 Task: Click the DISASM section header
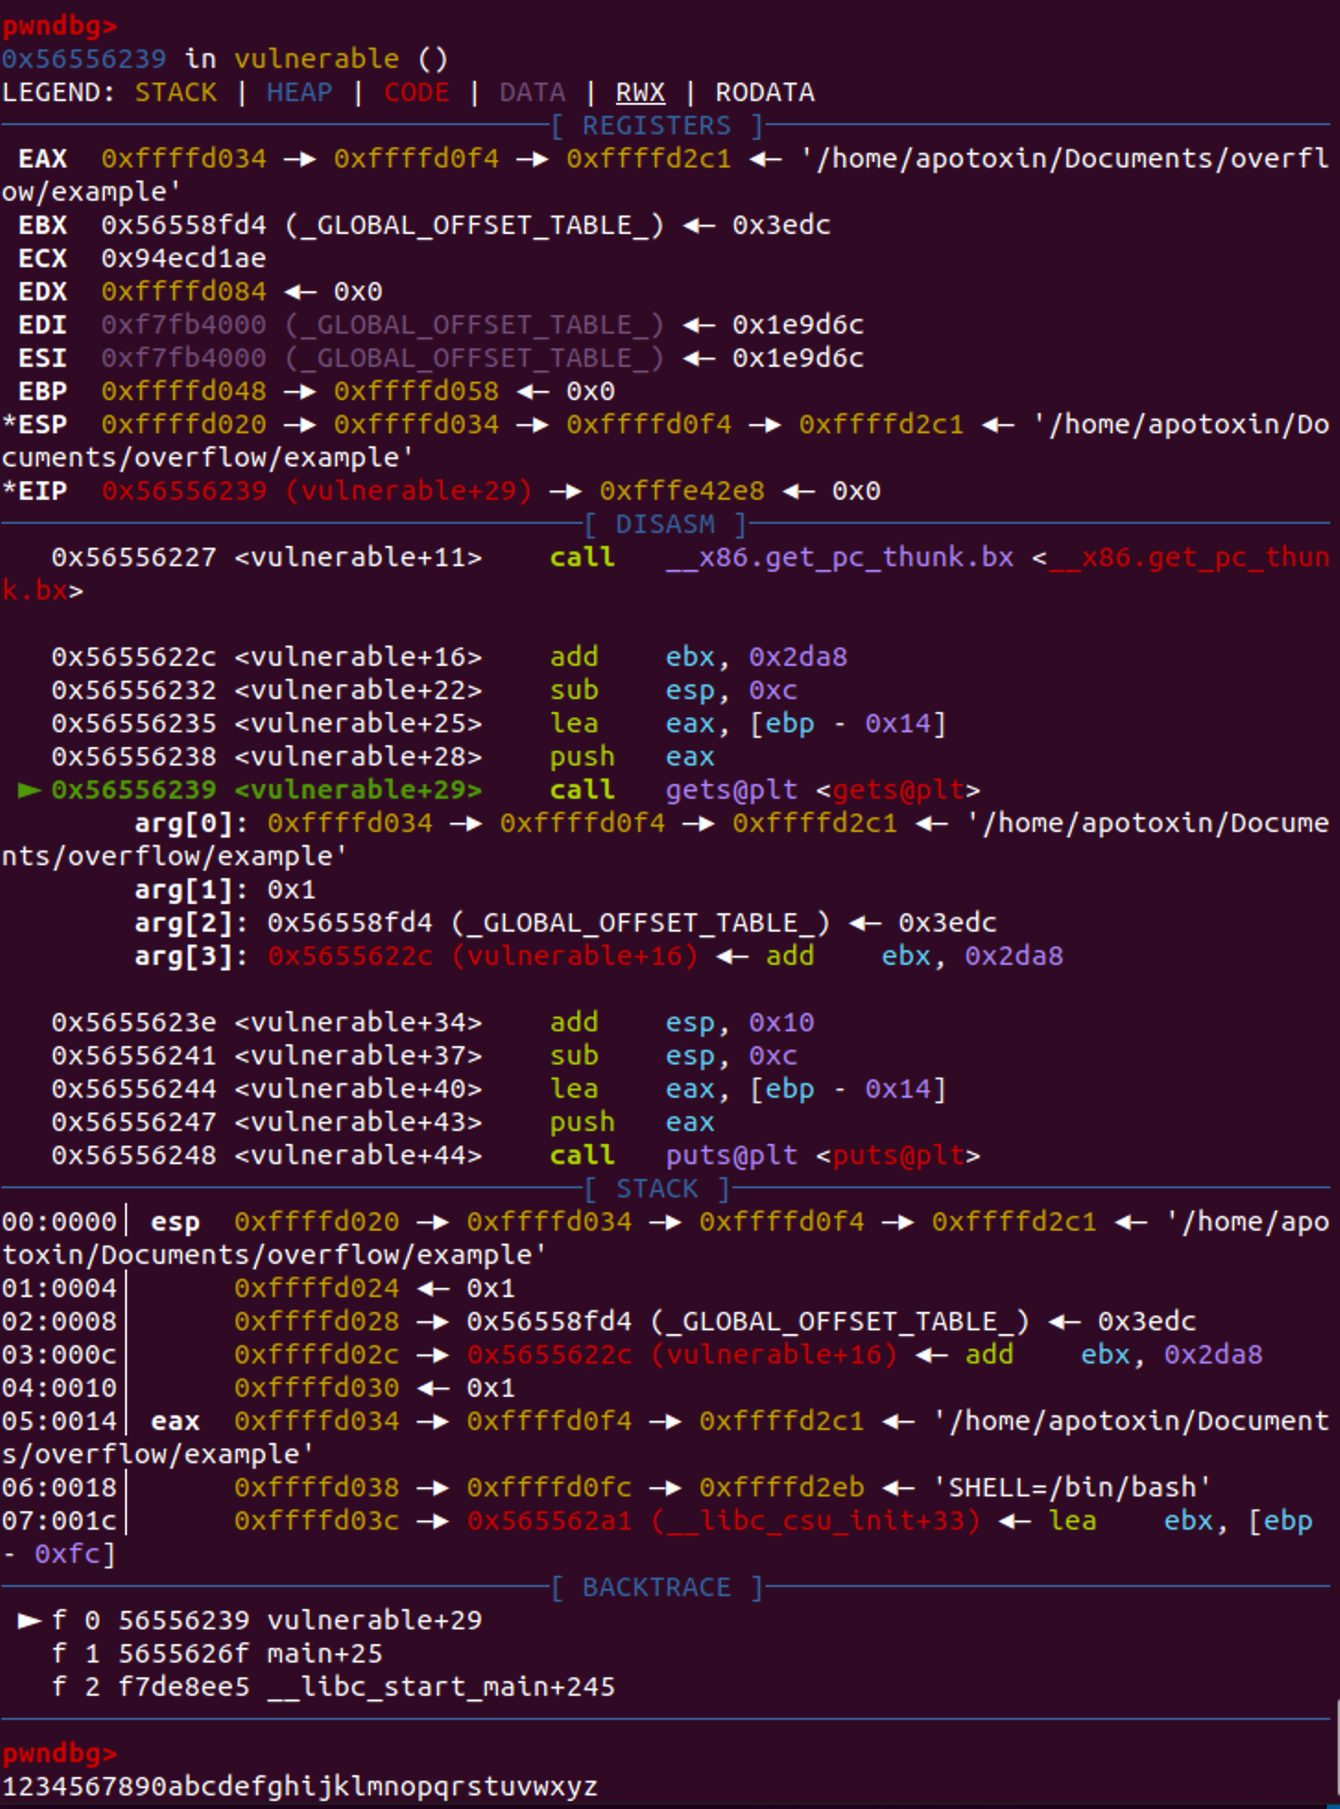point(665,524)
